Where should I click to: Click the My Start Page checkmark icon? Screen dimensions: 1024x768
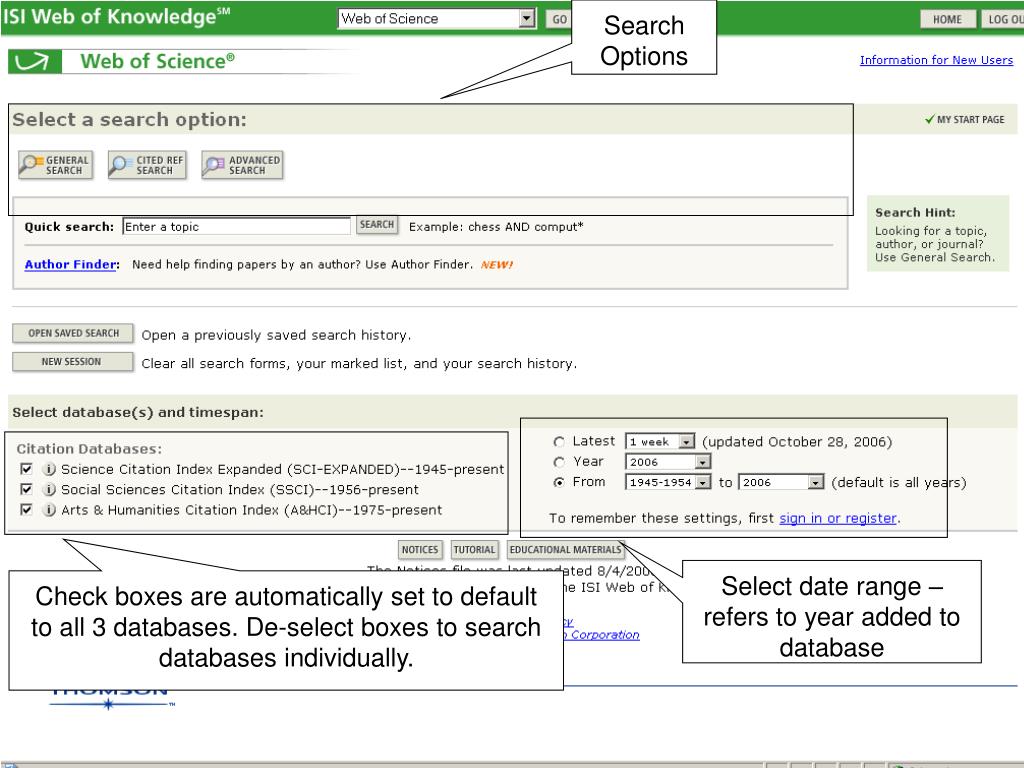(929, 119)
